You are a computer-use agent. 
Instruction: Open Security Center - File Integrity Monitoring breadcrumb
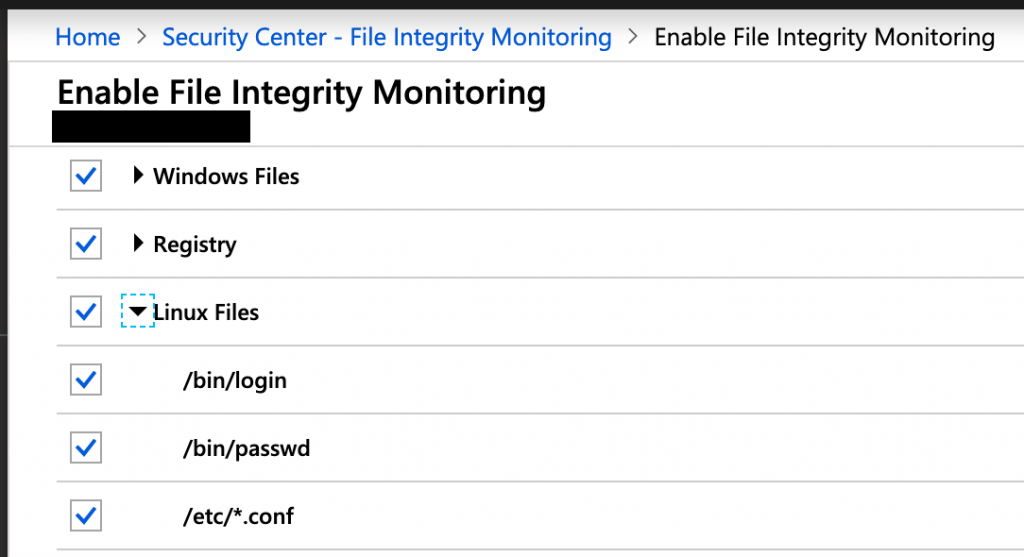click(x=387, y=37)
